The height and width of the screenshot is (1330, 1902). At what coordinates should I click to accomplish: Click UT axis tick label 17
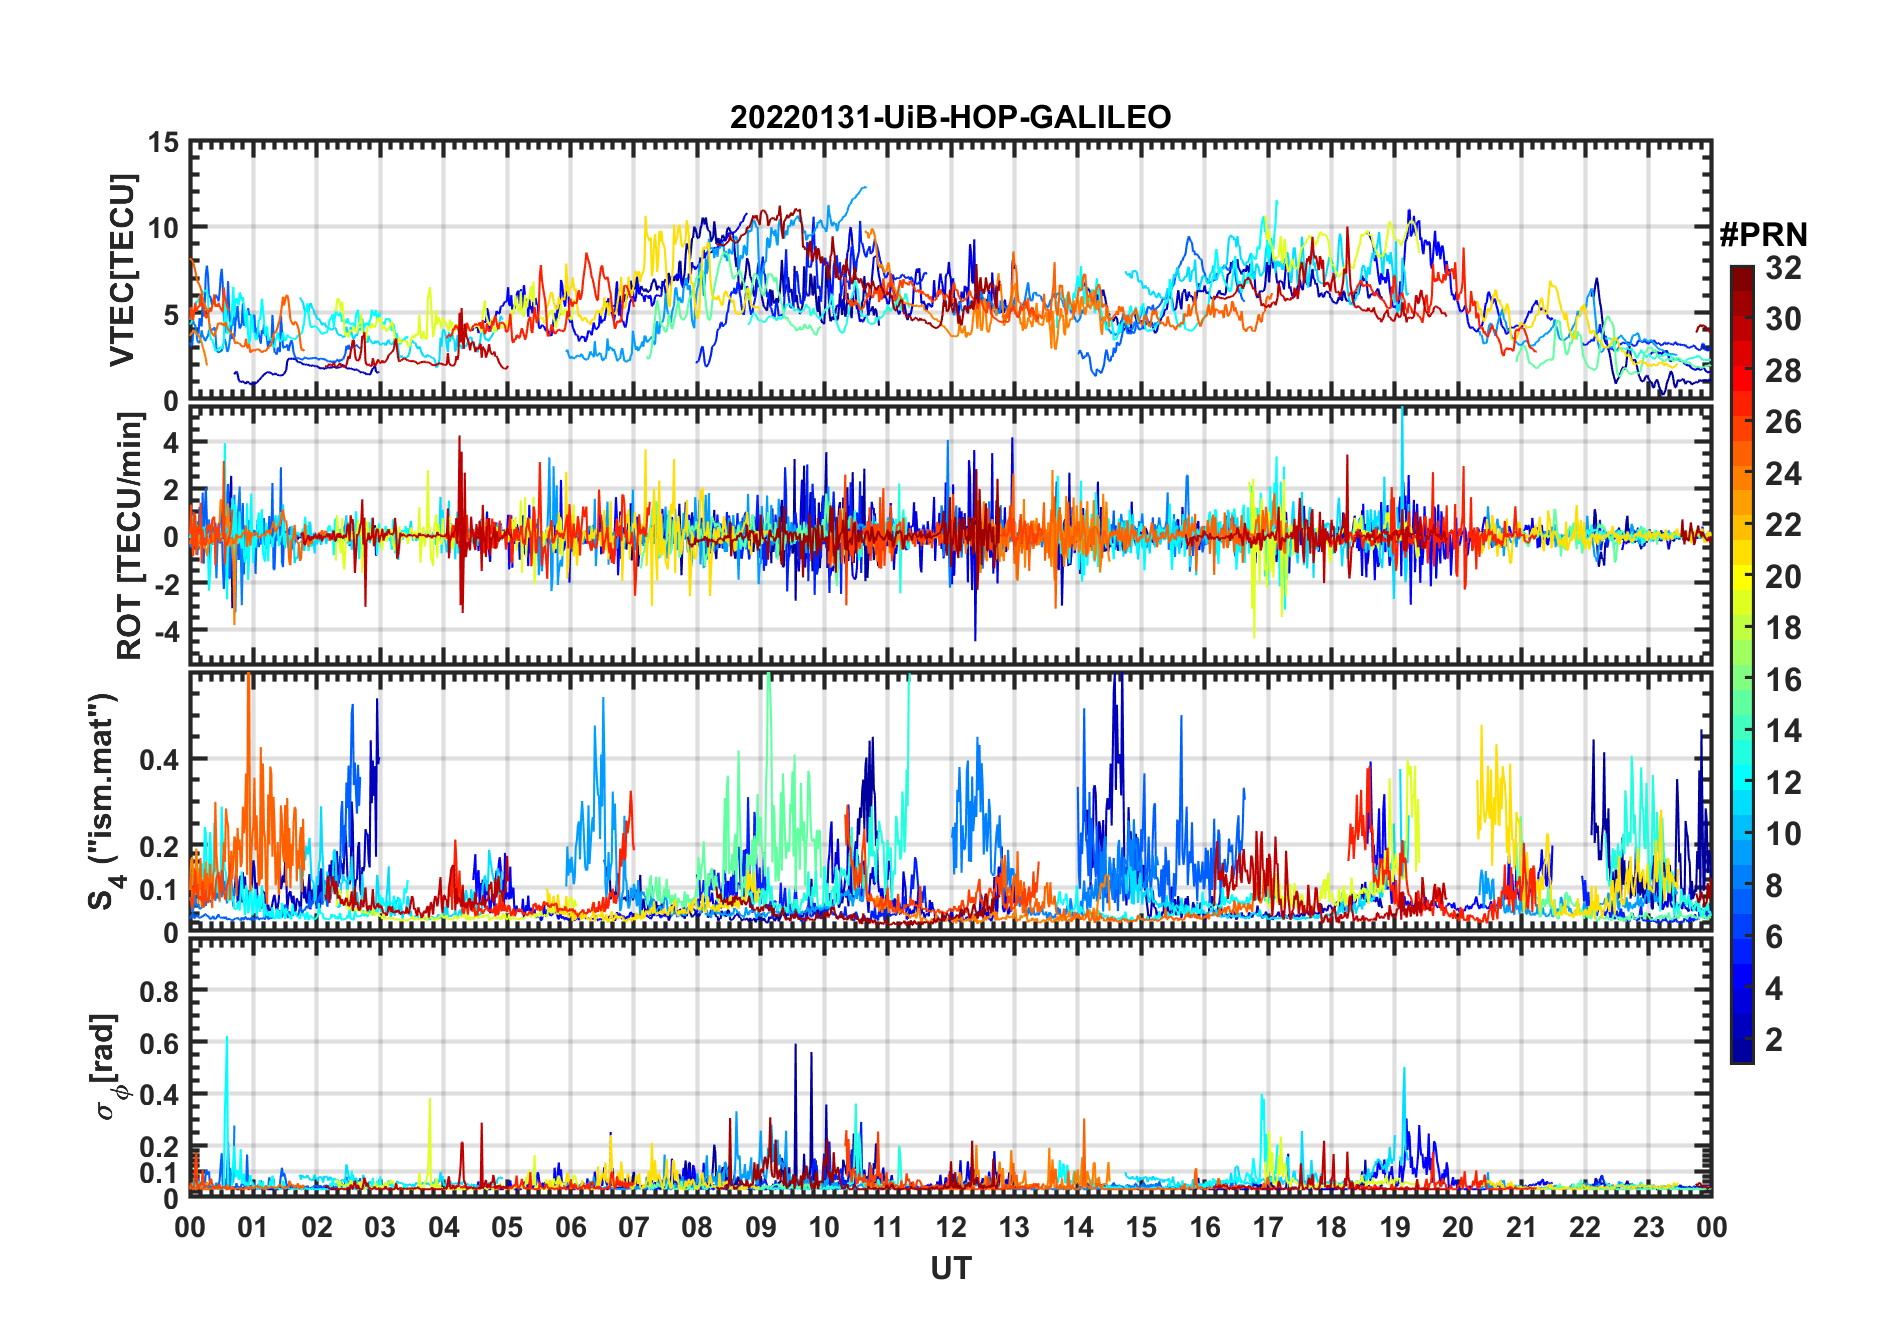(1268, 1227)
